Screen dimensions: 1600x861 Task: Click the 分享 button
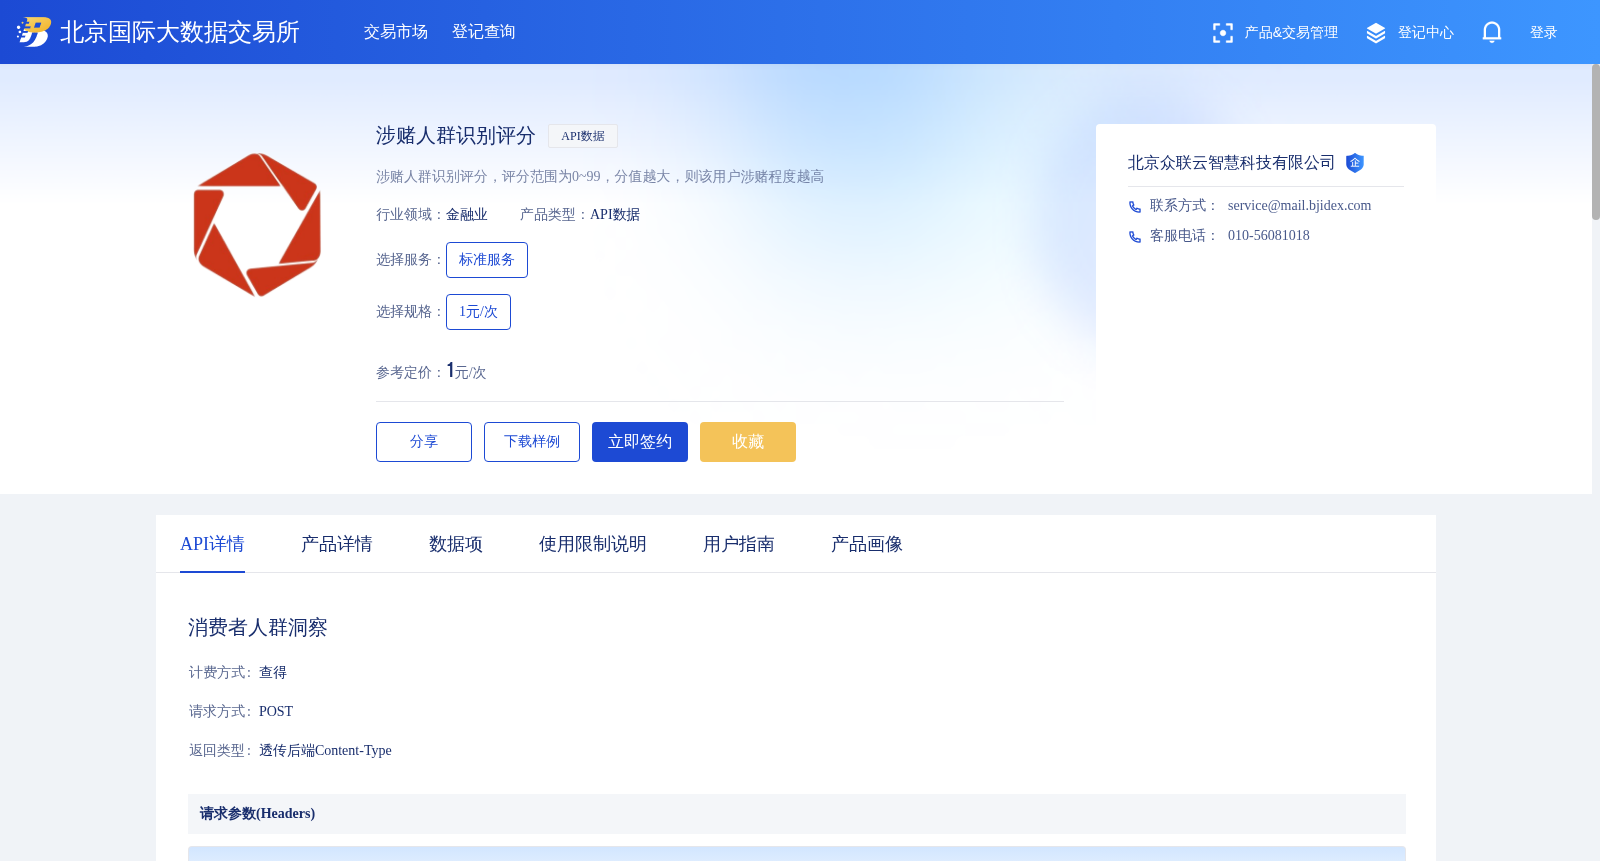coord(424,442)
